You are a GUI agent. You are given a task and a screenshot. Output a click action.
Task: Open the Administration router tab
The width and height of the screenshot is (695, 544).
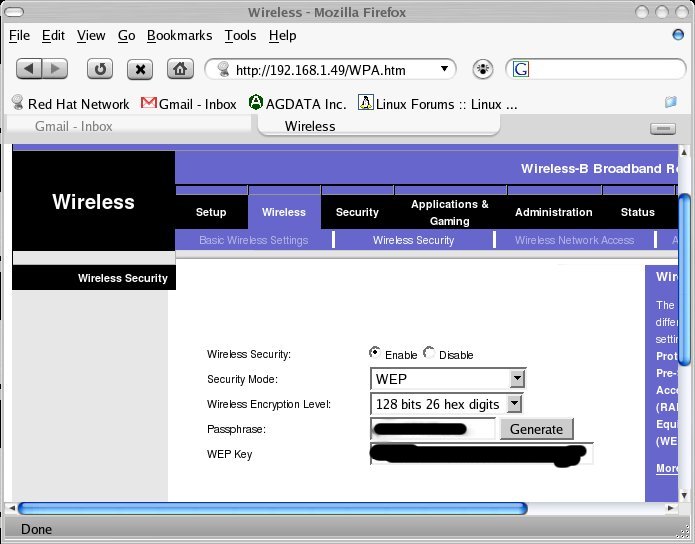553,212
